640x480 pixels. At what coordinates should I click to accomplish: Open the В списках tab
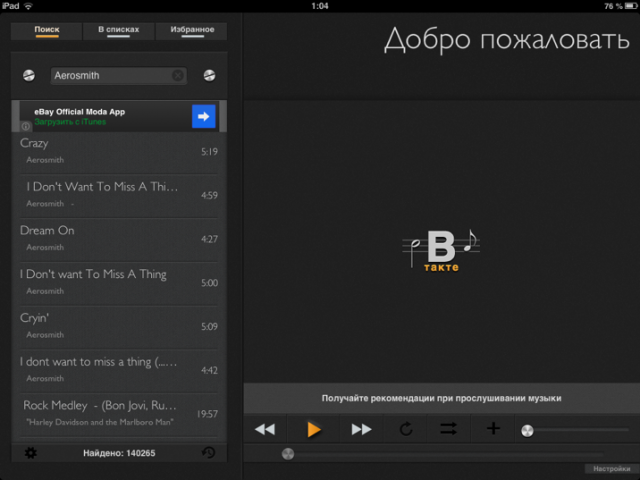click(119, 31)
